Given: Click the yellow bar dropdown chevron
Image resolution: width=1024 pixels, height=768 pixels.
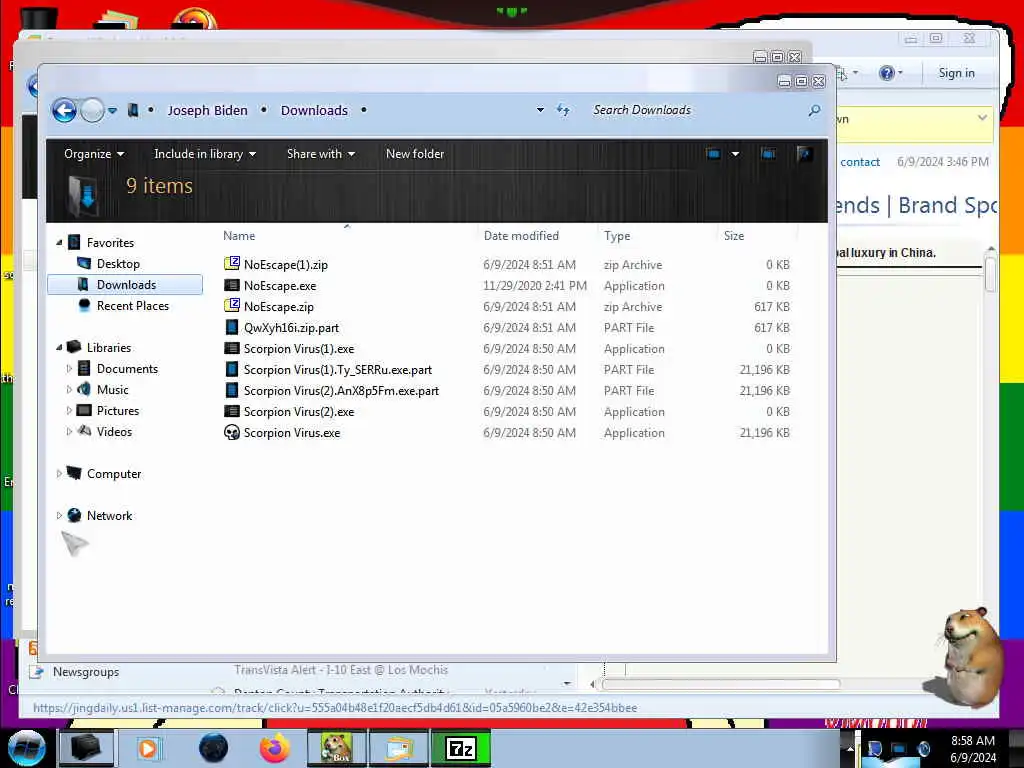Looking at the screenshot, I should [x=982, y=118].
